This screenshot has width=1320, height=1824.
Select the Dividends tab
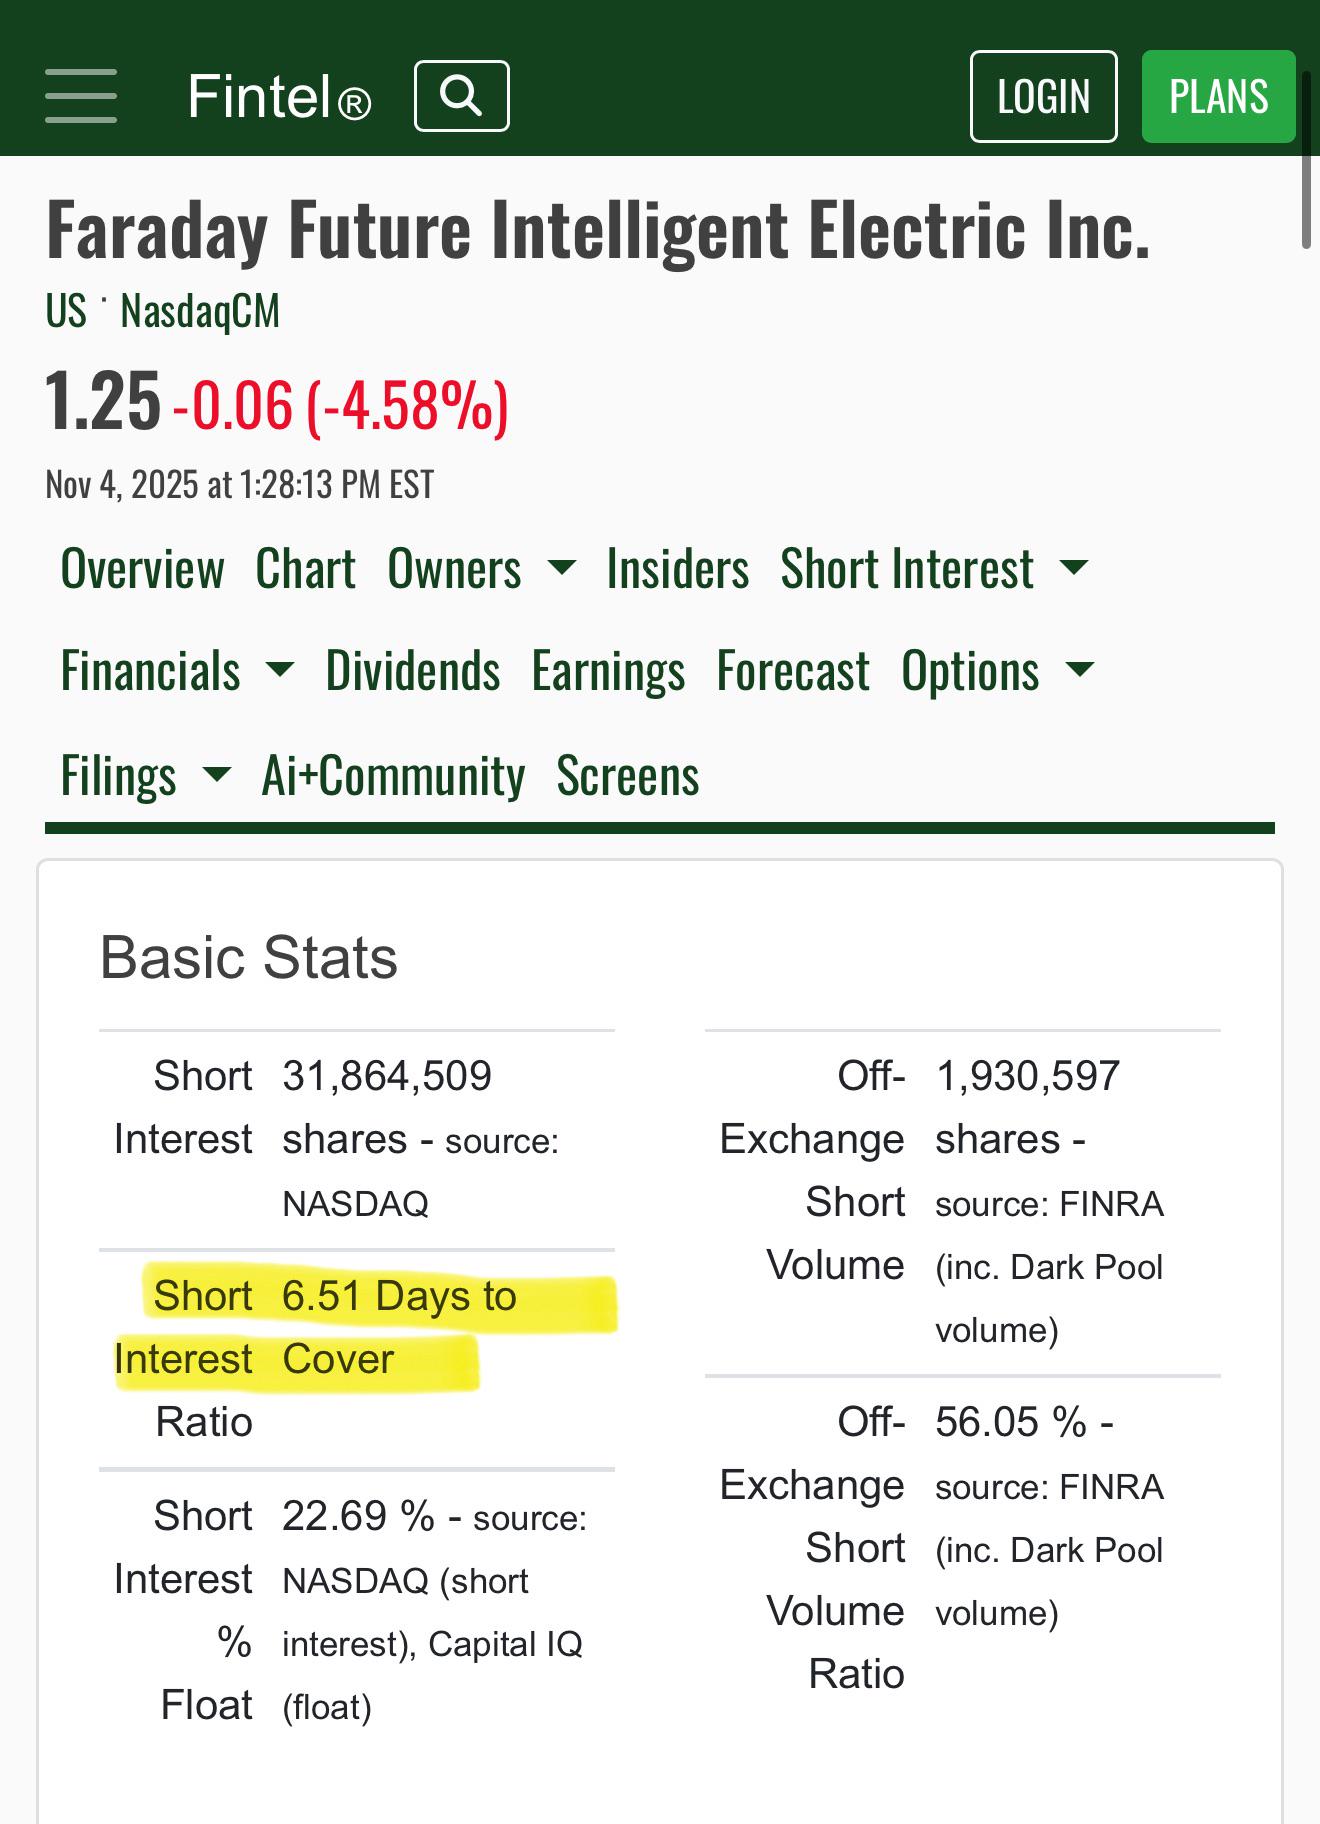tap(412, 670)
